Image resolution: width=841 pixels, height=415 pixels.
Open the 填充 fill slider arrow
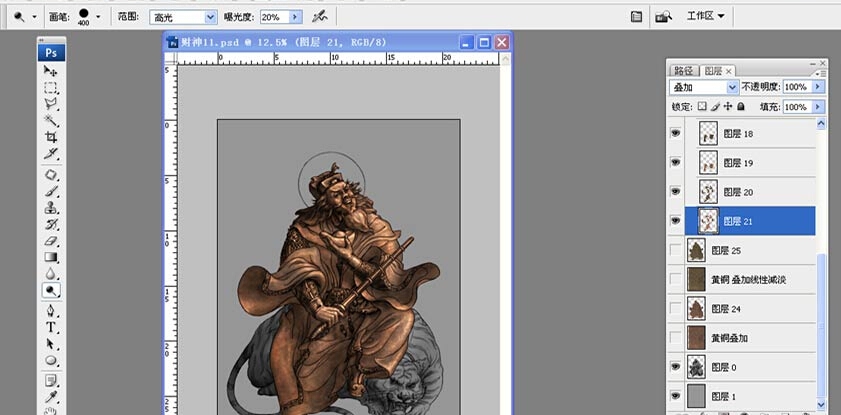818,107
